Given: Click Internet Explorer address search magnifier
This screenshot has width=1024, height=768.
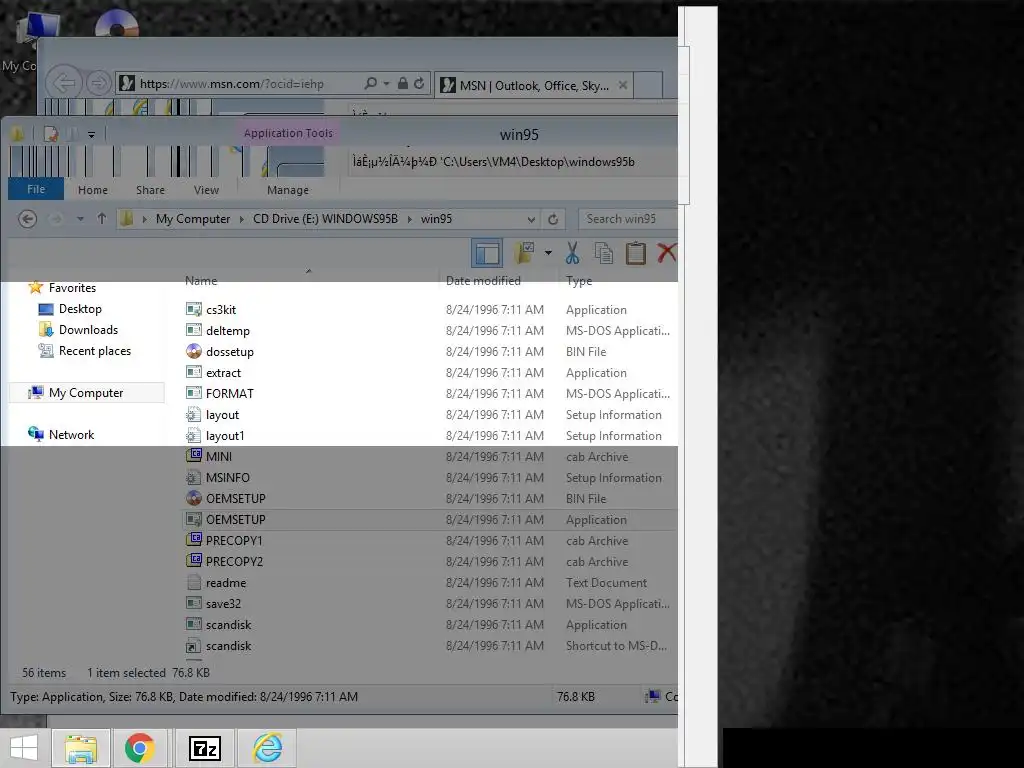Looking at the screenshot, I should [x=370, y=83].
